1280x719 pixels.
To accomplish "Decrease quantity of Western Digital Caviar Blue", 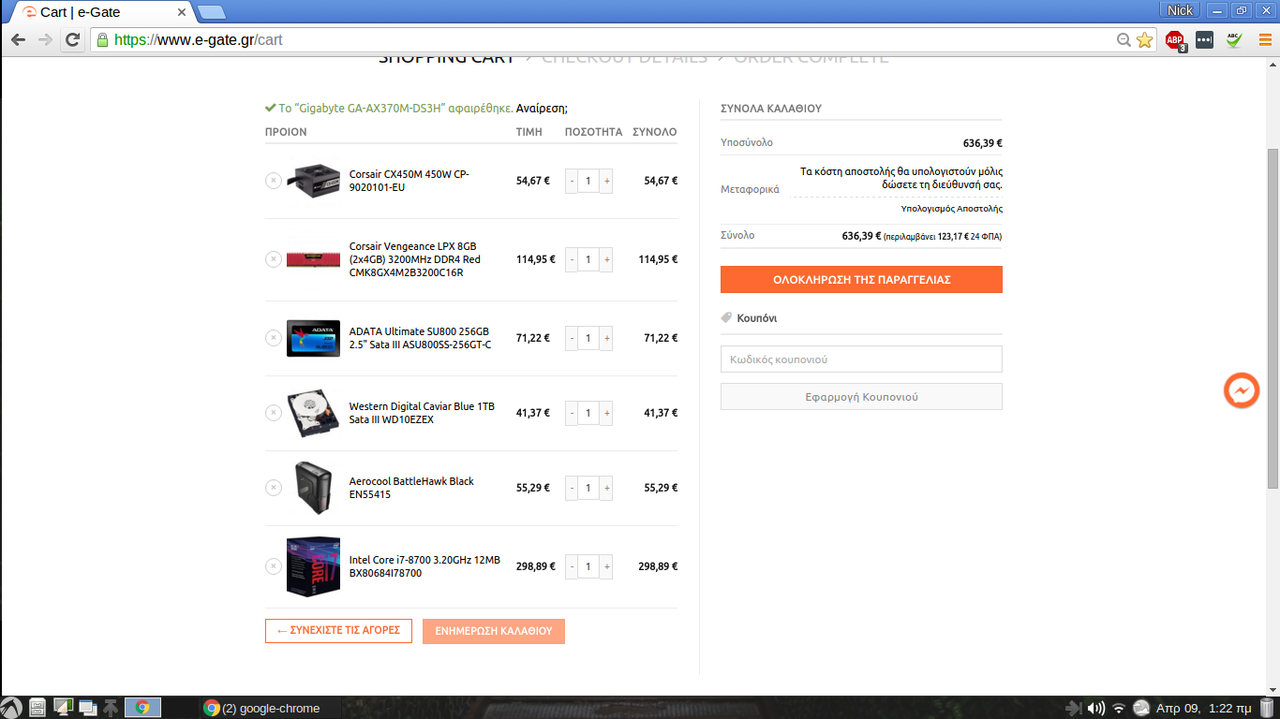I will pyautogui.click(x=572, y=413).
